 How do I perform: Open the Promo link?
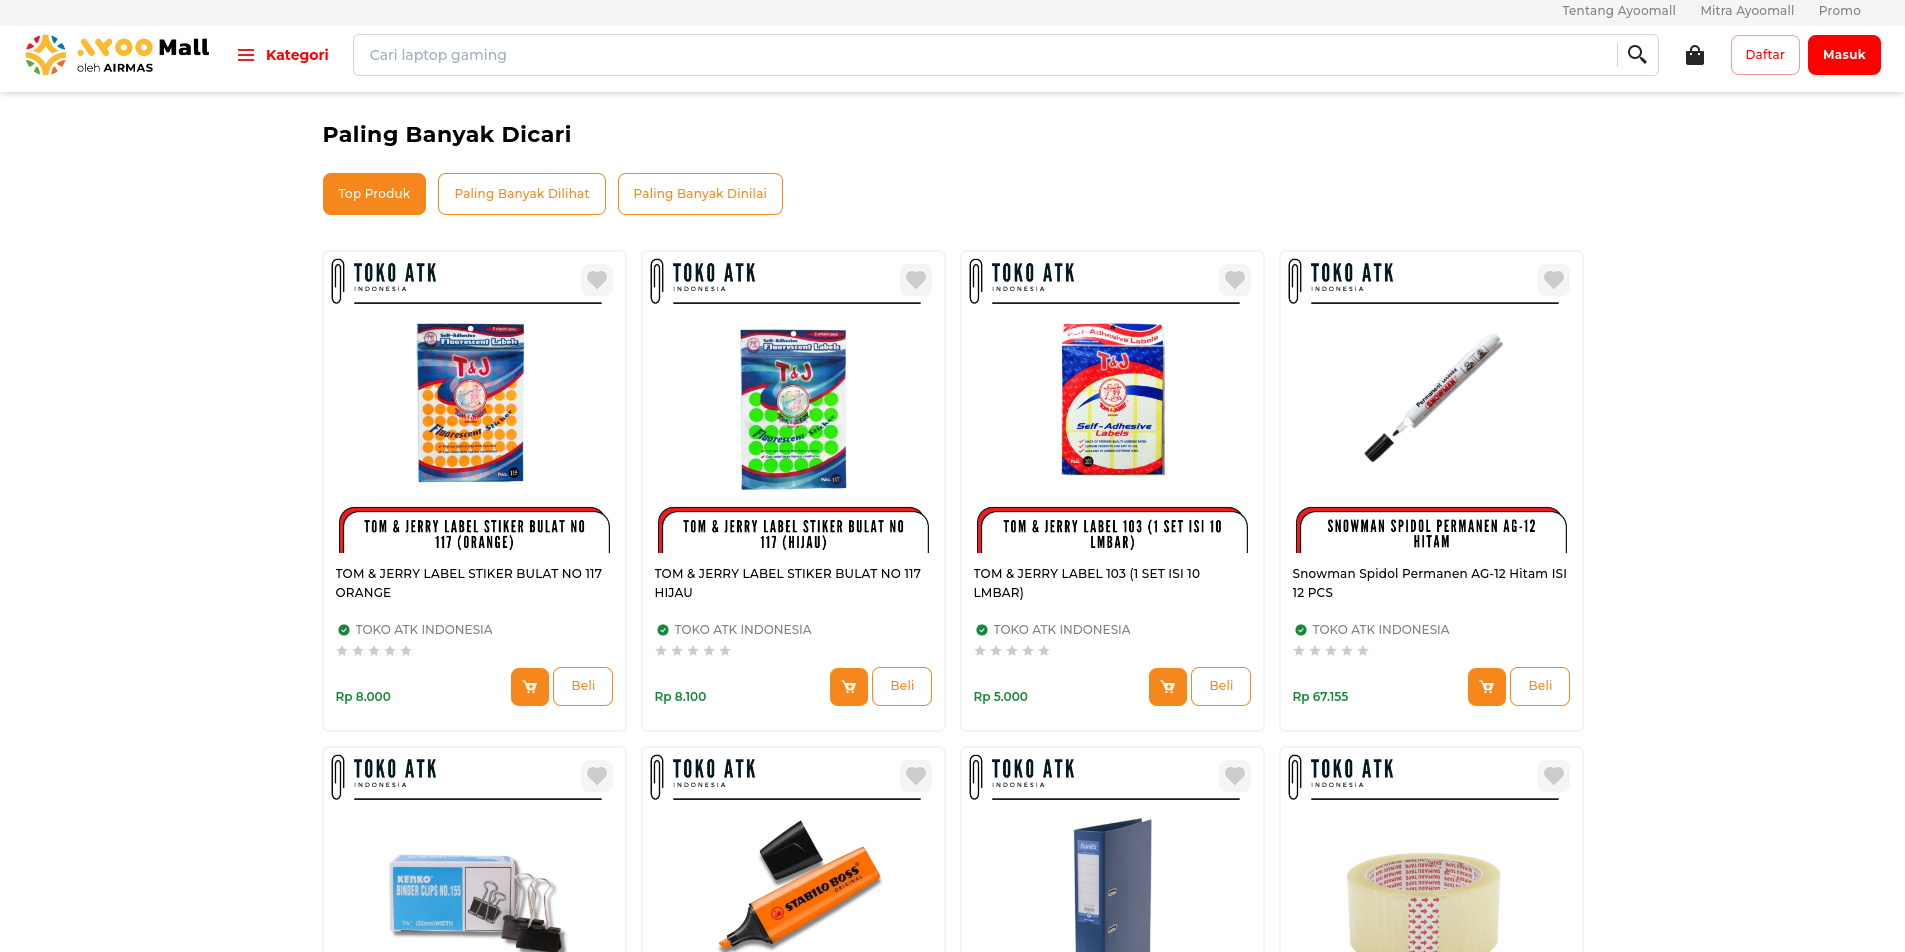(1839, 11)
